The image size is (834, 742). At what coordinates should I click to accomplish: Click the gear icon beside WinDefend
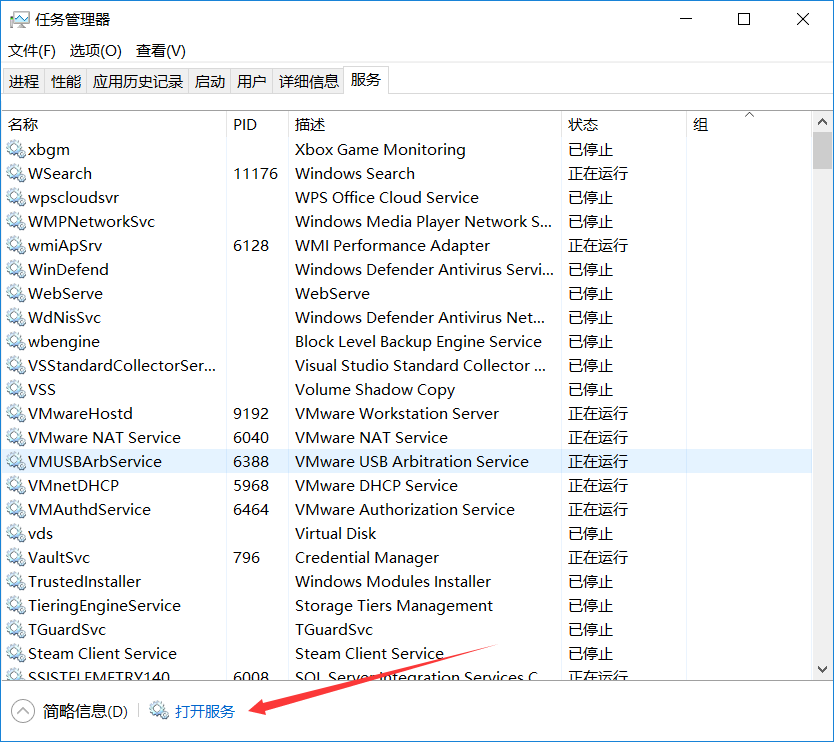click(x=16, y=270)
